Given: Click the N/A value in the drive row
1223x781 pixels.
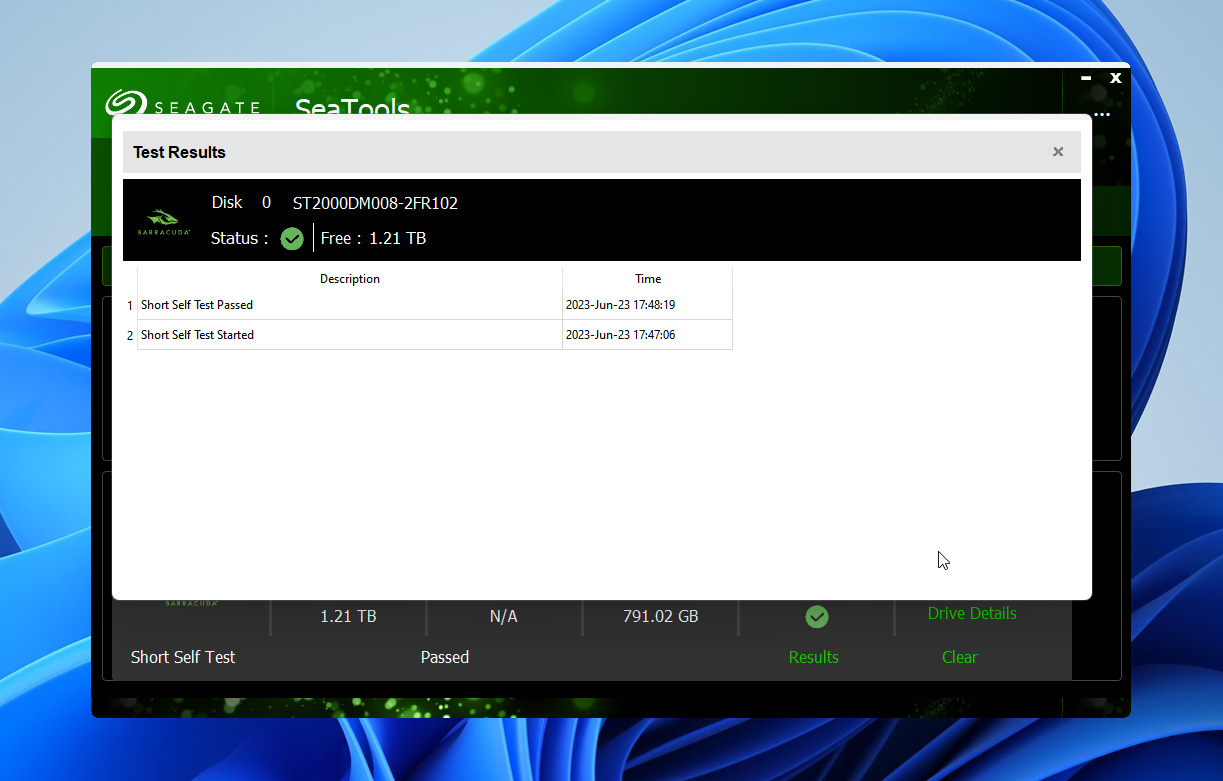Looking at the screenshot, I should point(504,616).
